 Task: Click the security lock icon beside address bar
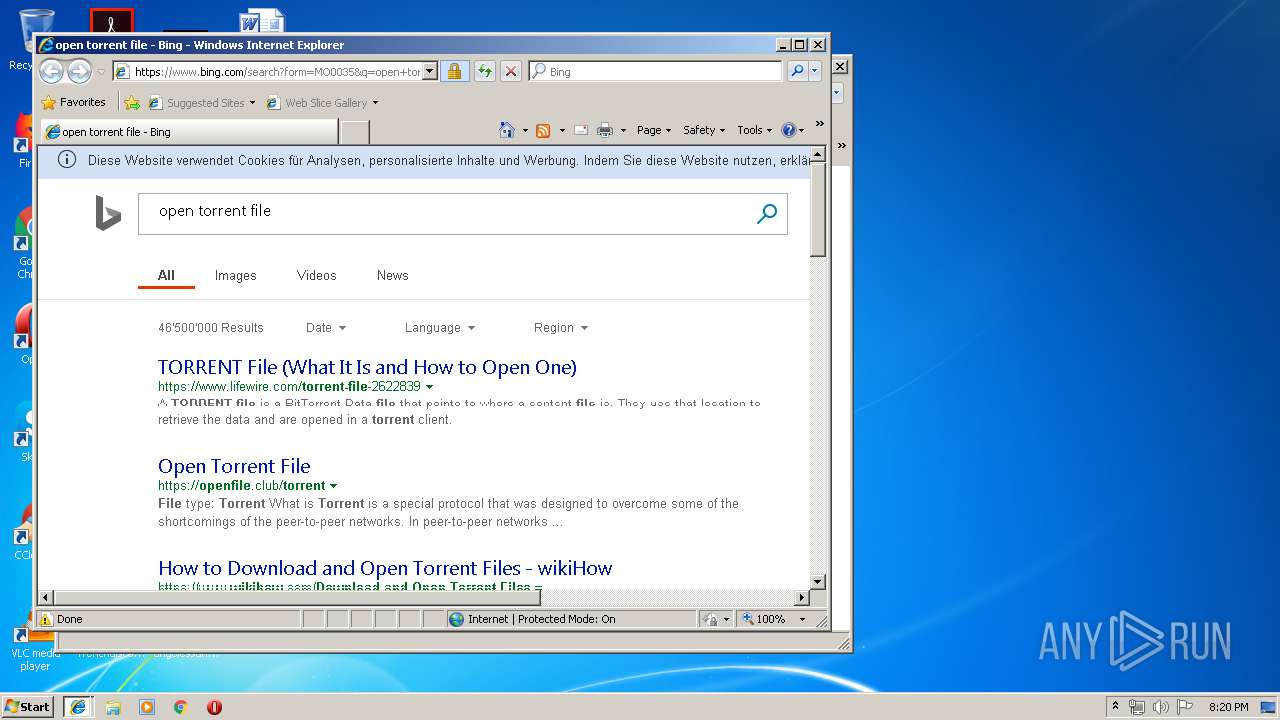point(454,71)
